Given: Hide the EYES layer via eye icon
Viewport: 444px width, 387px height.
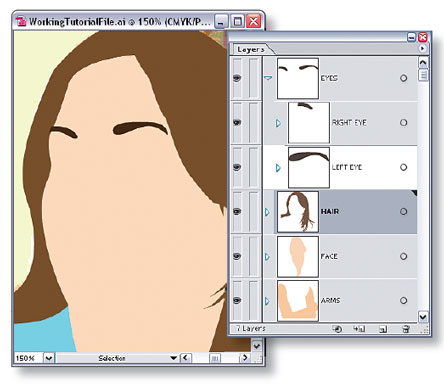Looking at the screenshot, I should coord(237,78).
